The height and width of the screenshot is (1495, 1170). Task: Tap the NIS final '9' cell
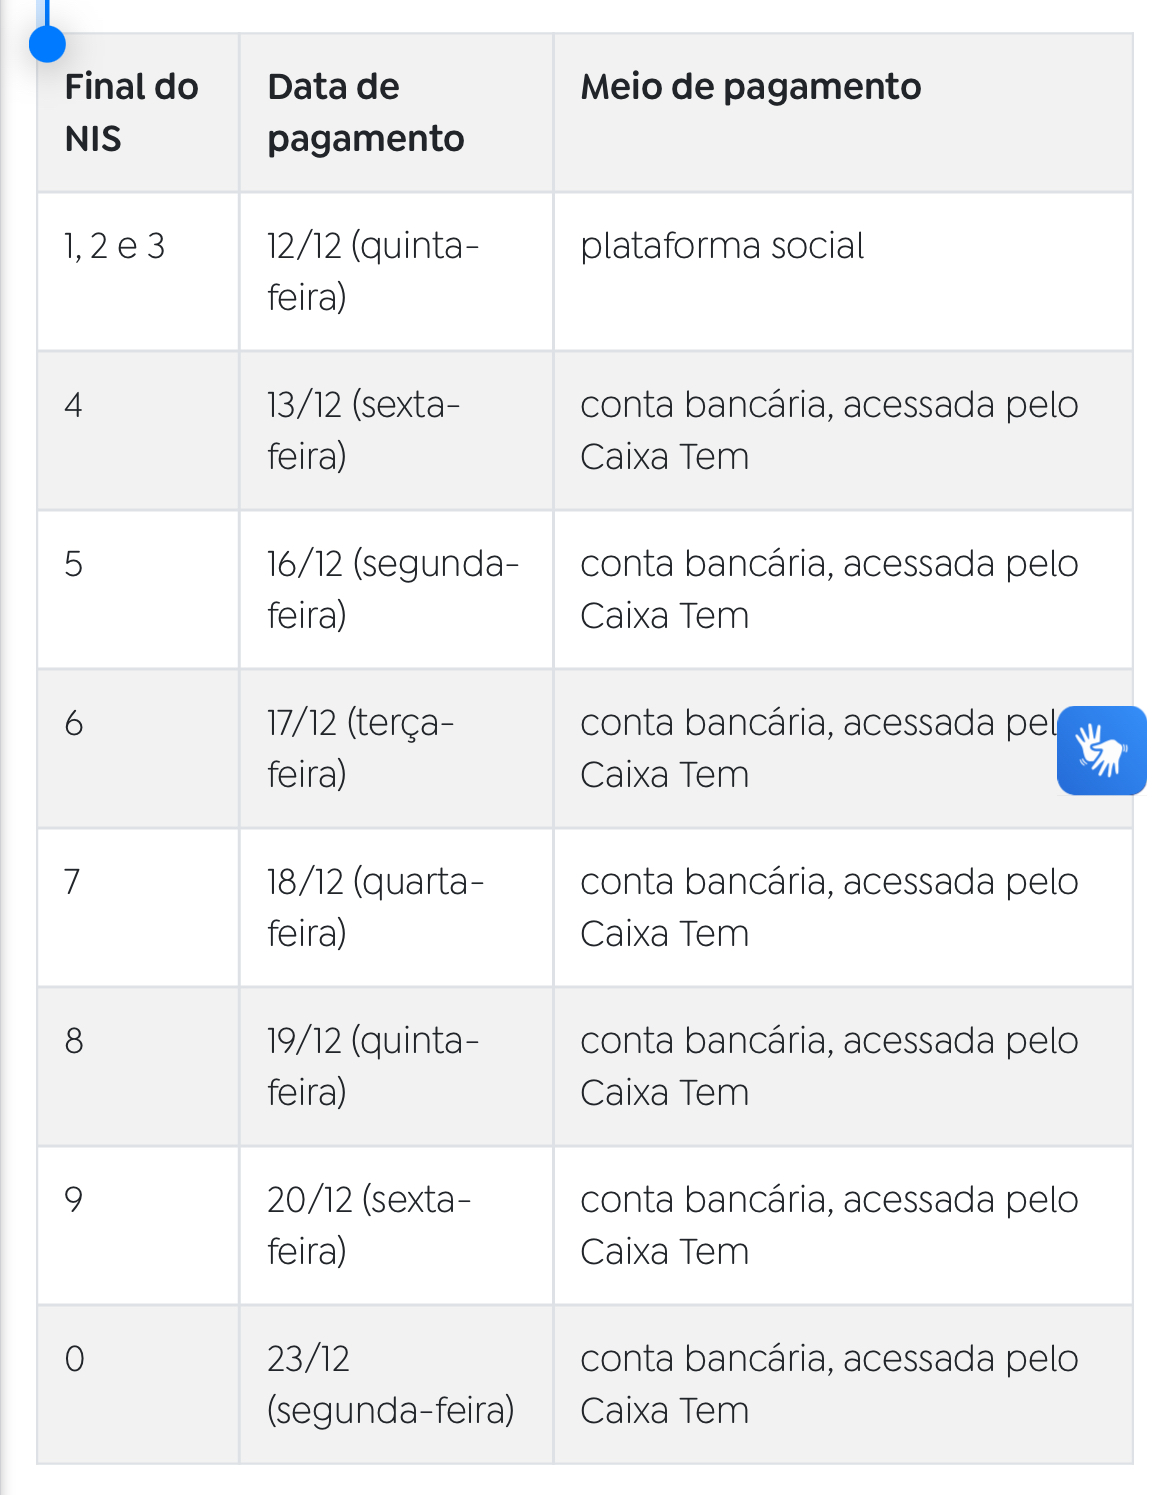[138, 1225]
